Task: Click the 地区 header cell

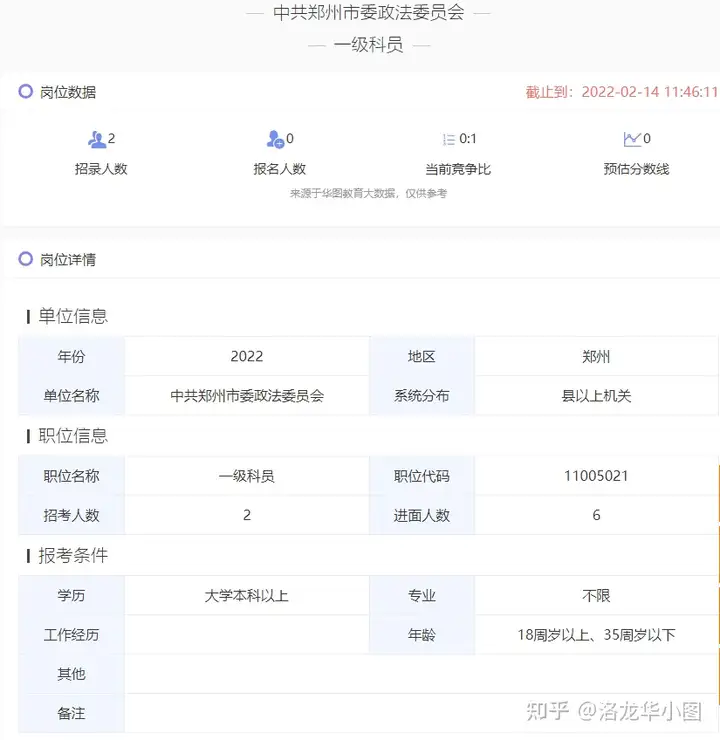Action: tap(422, 356)
